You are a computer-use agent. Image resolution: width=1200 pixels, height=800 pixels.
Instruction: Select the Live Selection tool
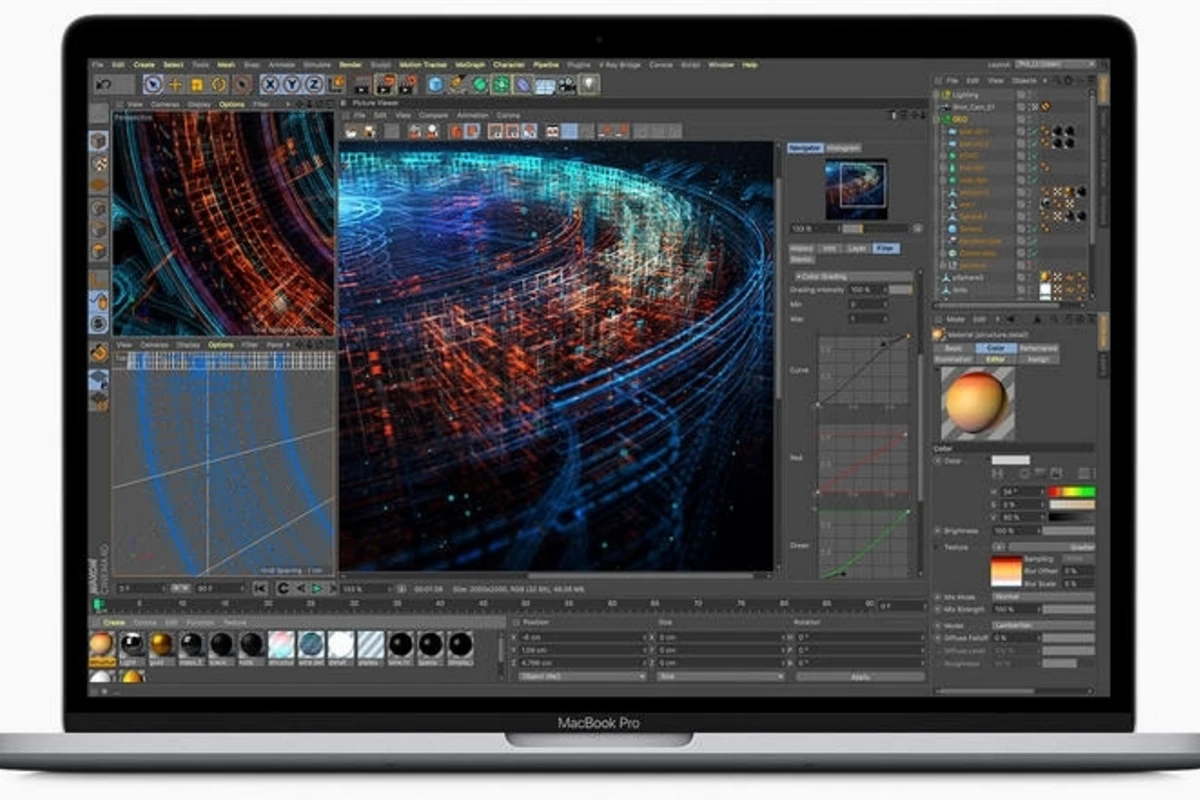(153, 85)
